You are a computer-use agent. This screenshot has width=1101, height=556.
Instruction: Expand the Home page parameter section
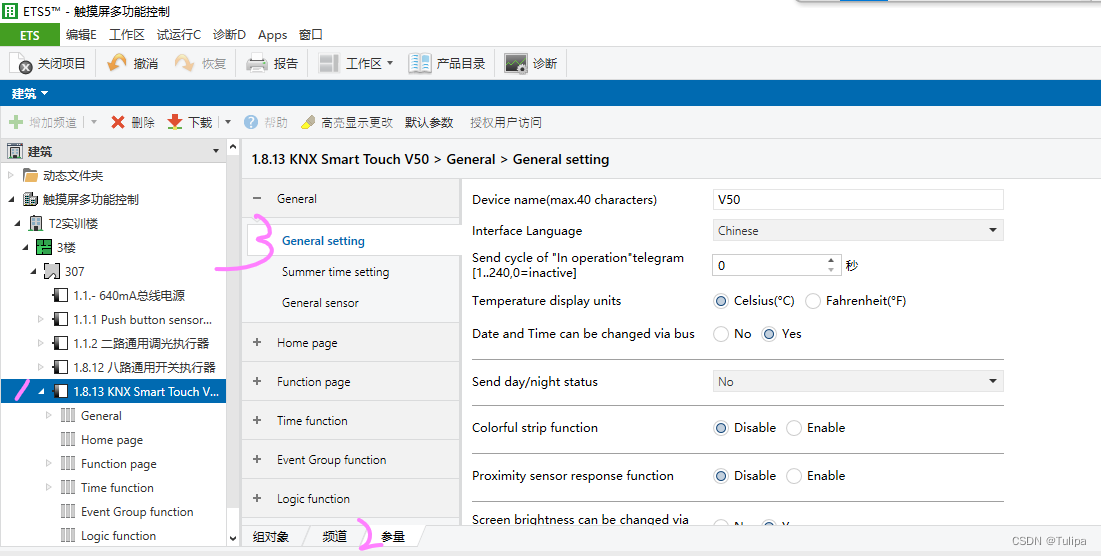point(257,343)
